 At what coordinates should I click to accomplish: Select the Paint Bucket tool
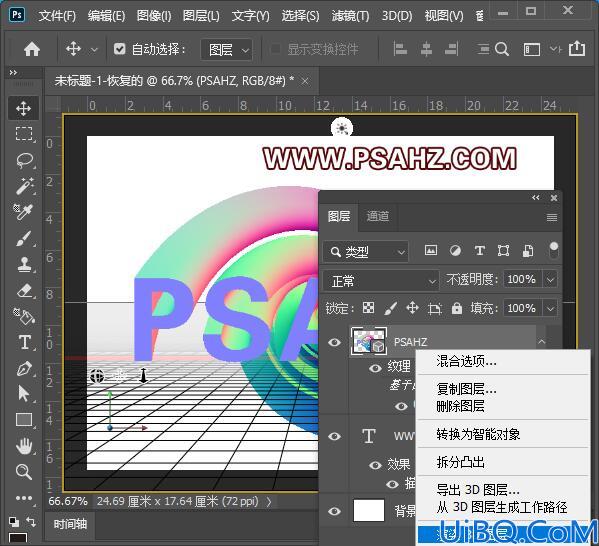(24, 316)
